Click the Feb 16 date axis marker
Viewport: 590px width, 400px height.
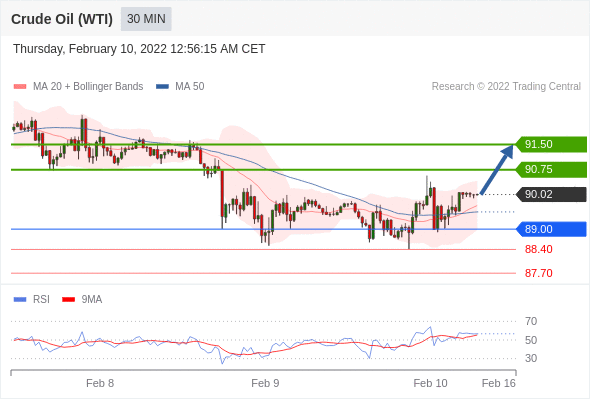point(499,383)
